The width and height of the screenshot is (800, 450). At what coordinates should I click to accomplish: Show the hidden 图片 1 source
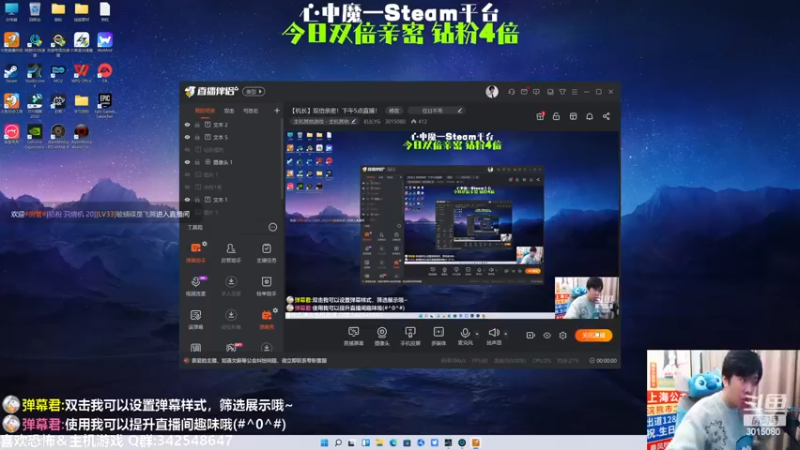coord(187,174)
